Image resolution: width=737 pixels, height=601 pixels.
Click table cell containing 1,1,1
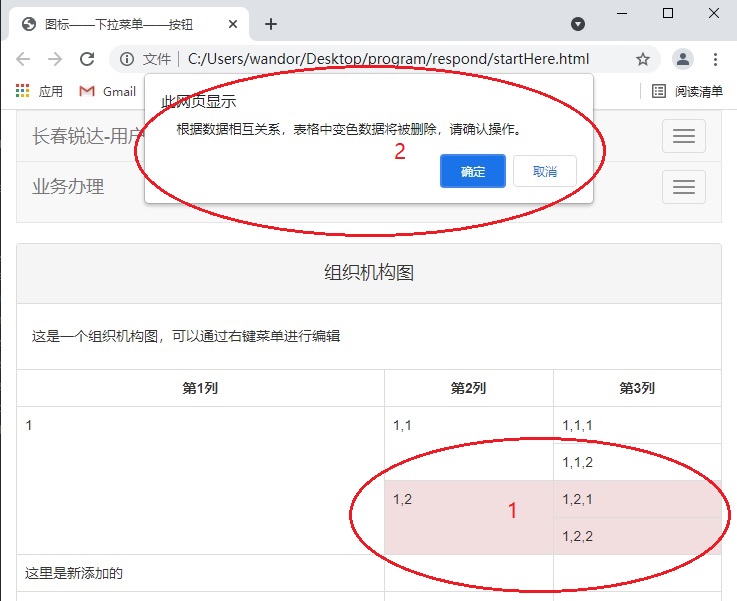click(637, 425)
